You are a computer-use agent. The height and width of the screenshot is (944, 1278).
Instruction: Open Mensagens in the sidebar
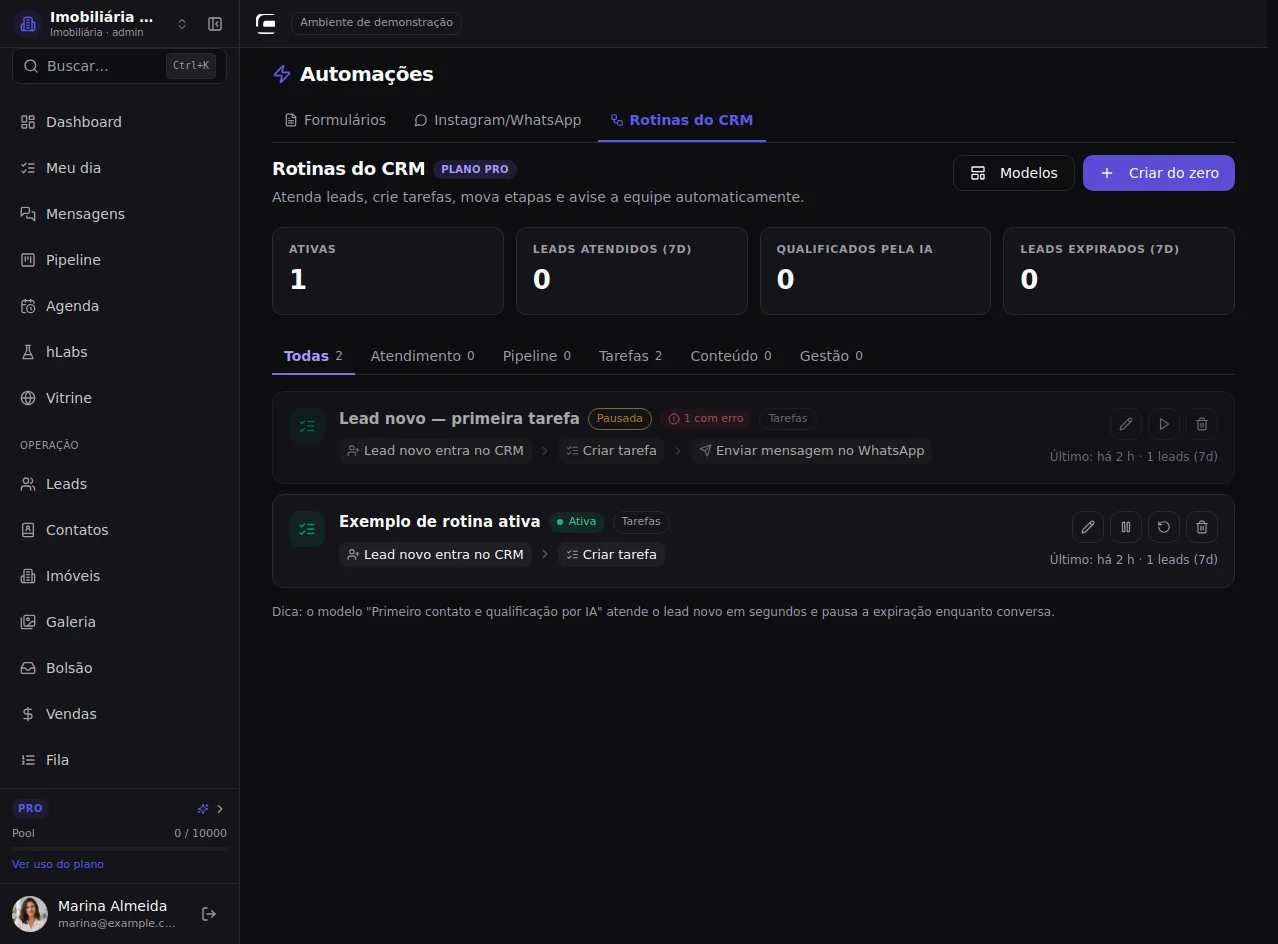pyautogui.click(x=120, y=214)
